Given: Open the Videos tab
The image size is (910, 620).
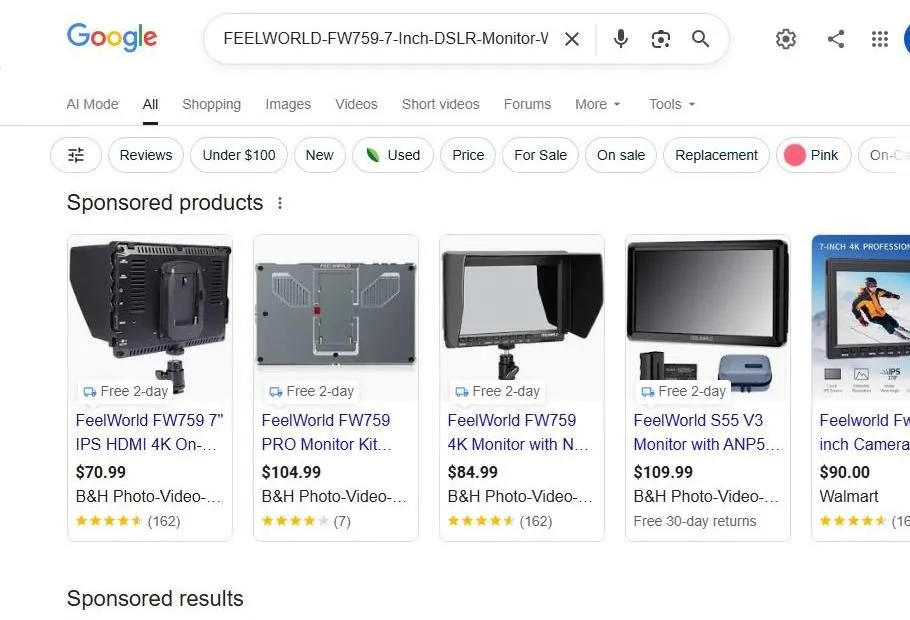Looking at the screenshot, I should [356, 104].
